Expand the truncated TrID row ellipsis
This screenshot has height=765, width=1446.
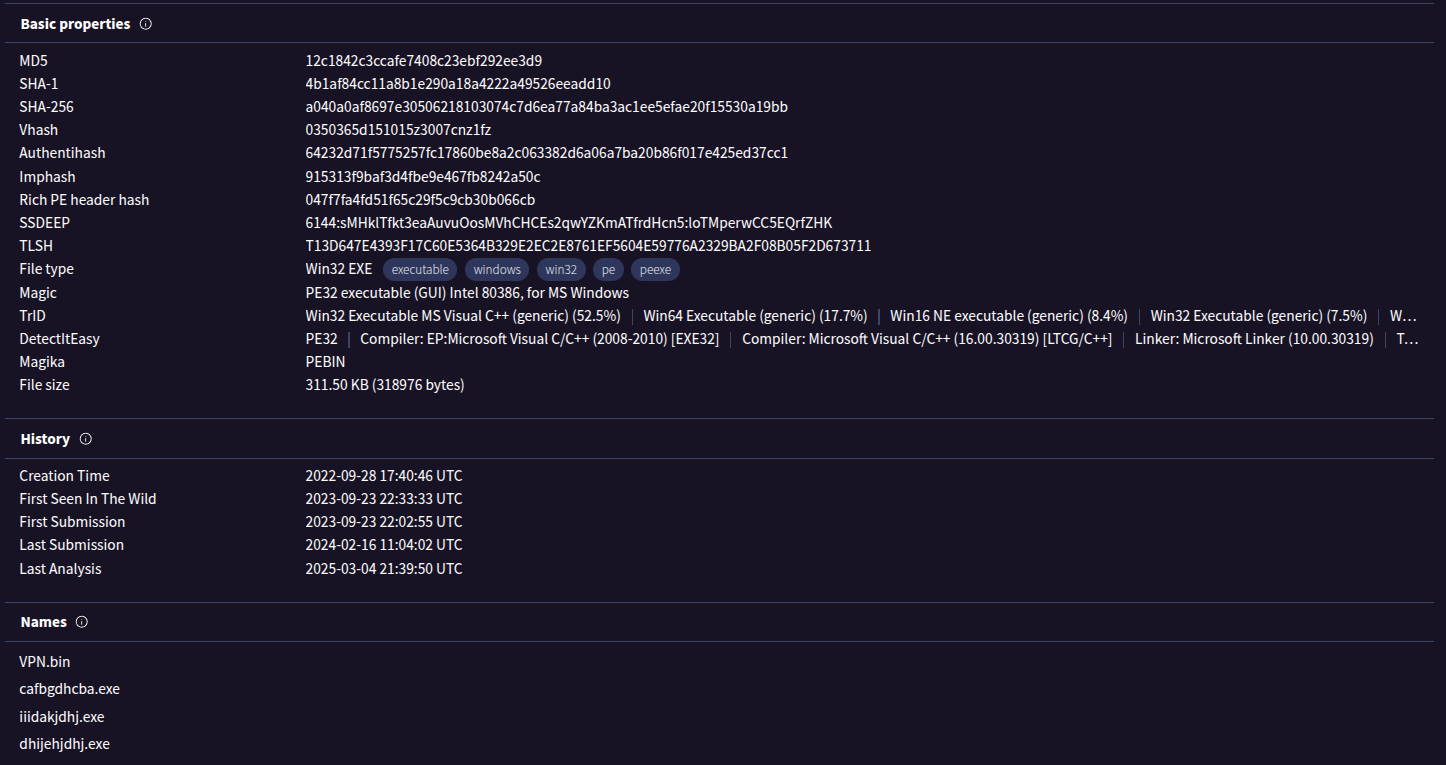tap(1402, 316)
